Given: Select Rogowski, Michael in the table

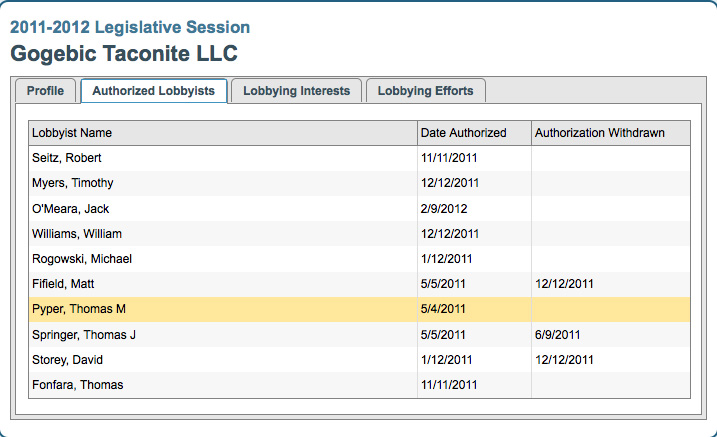Looking at the screenshot, I should (82, 259).
